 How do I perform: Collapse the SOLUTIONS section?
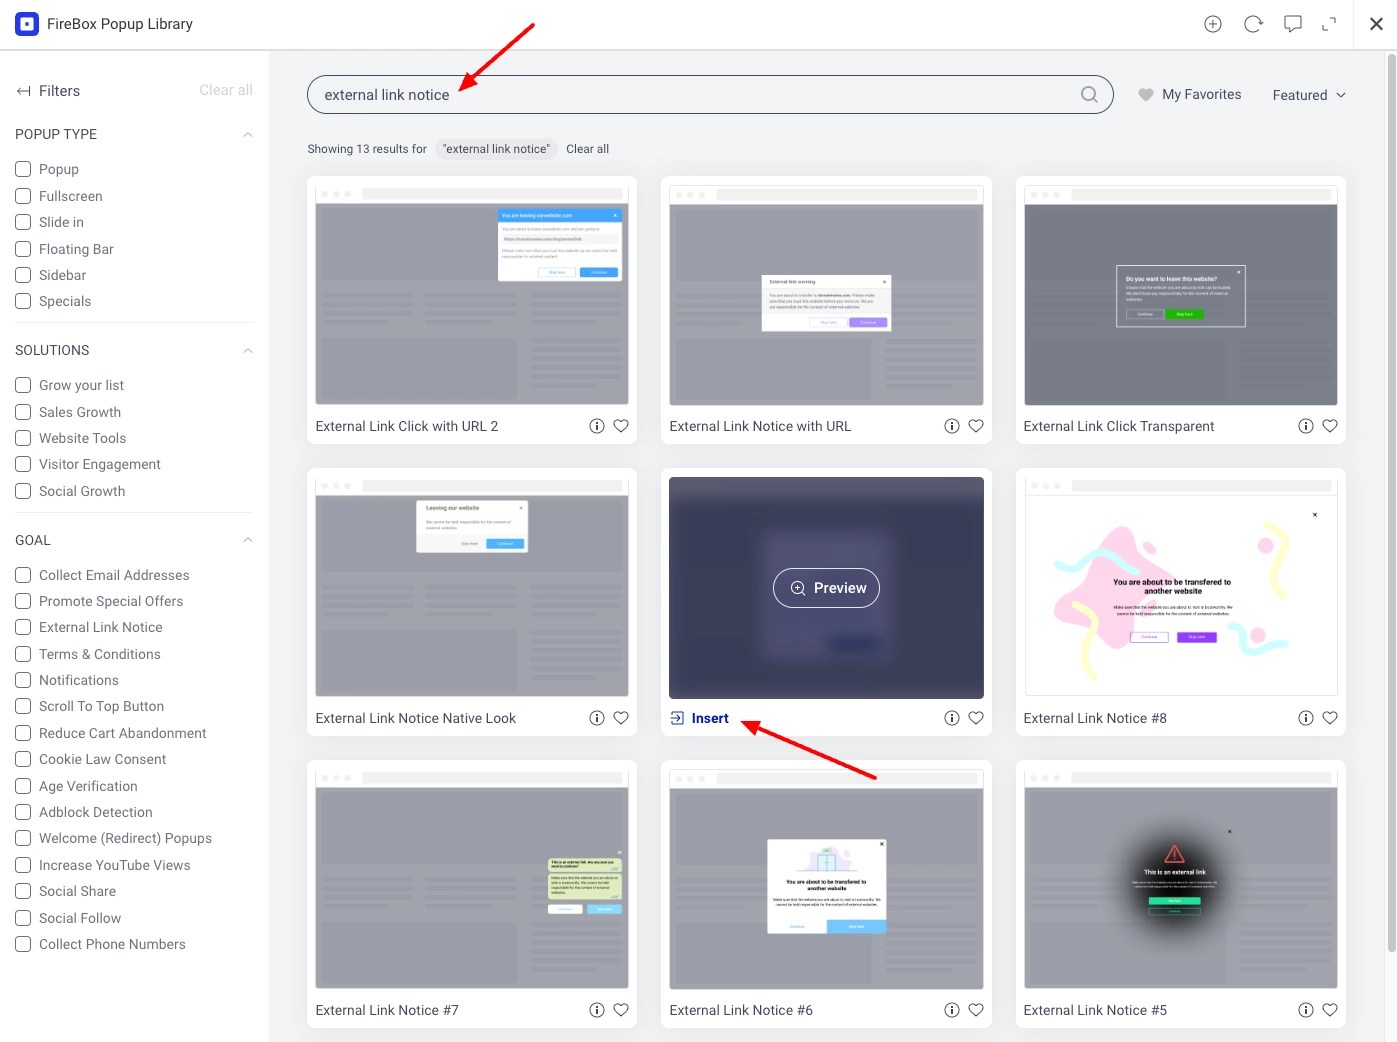(x=247, y=350)
